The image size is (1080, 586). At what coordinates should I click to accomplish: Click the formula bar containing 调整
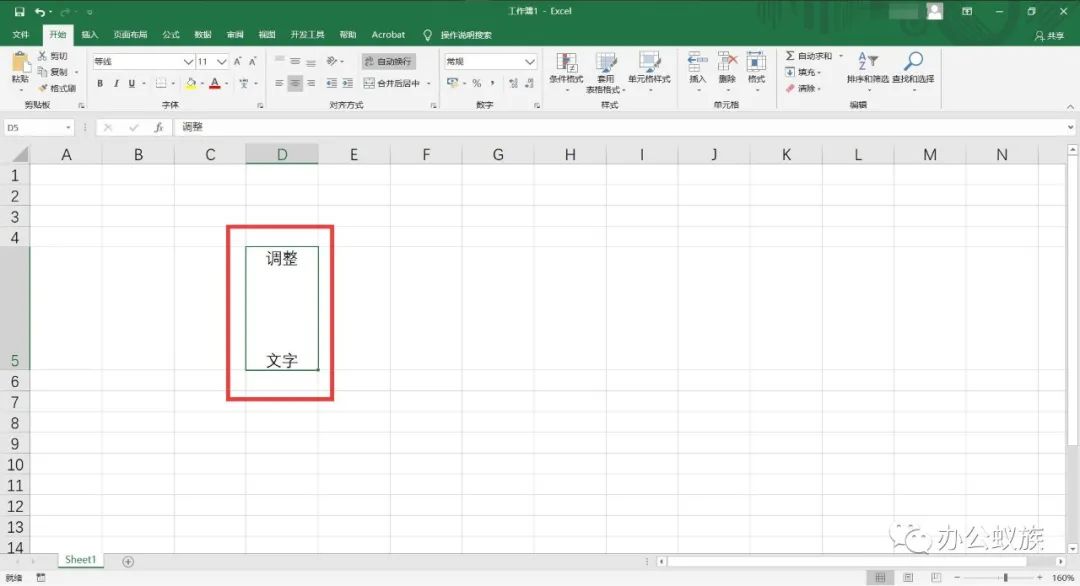[x=620, y=127]
